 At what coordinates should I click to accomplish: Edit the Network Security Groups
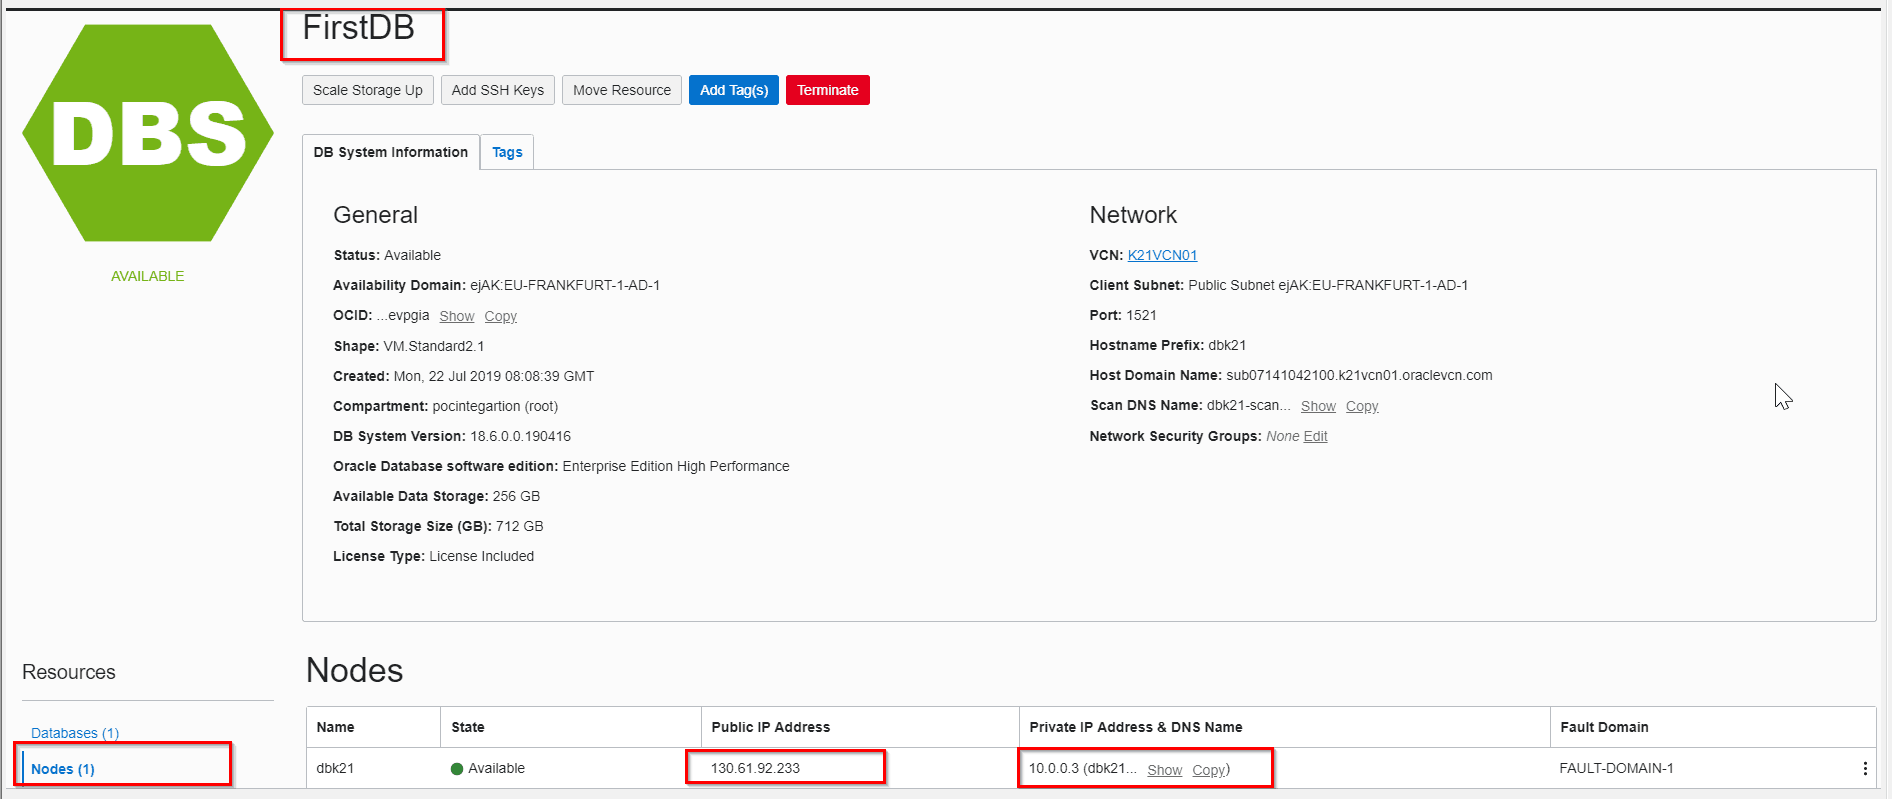(x=1315, y=436)
